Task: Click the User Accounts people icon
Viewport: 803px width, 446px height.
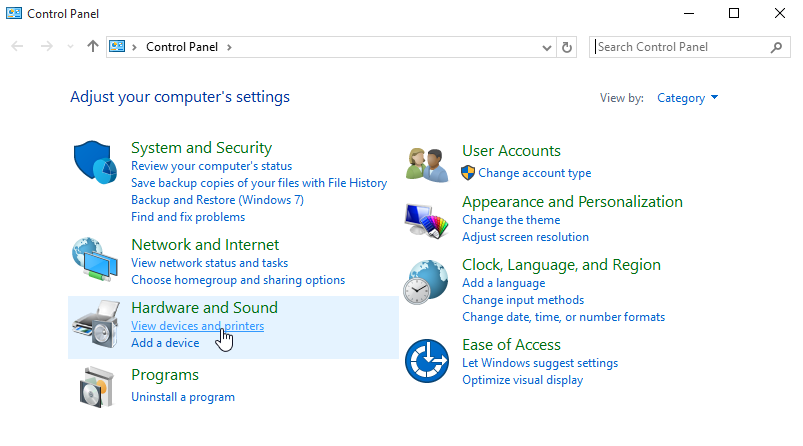Action: point(427,163)
